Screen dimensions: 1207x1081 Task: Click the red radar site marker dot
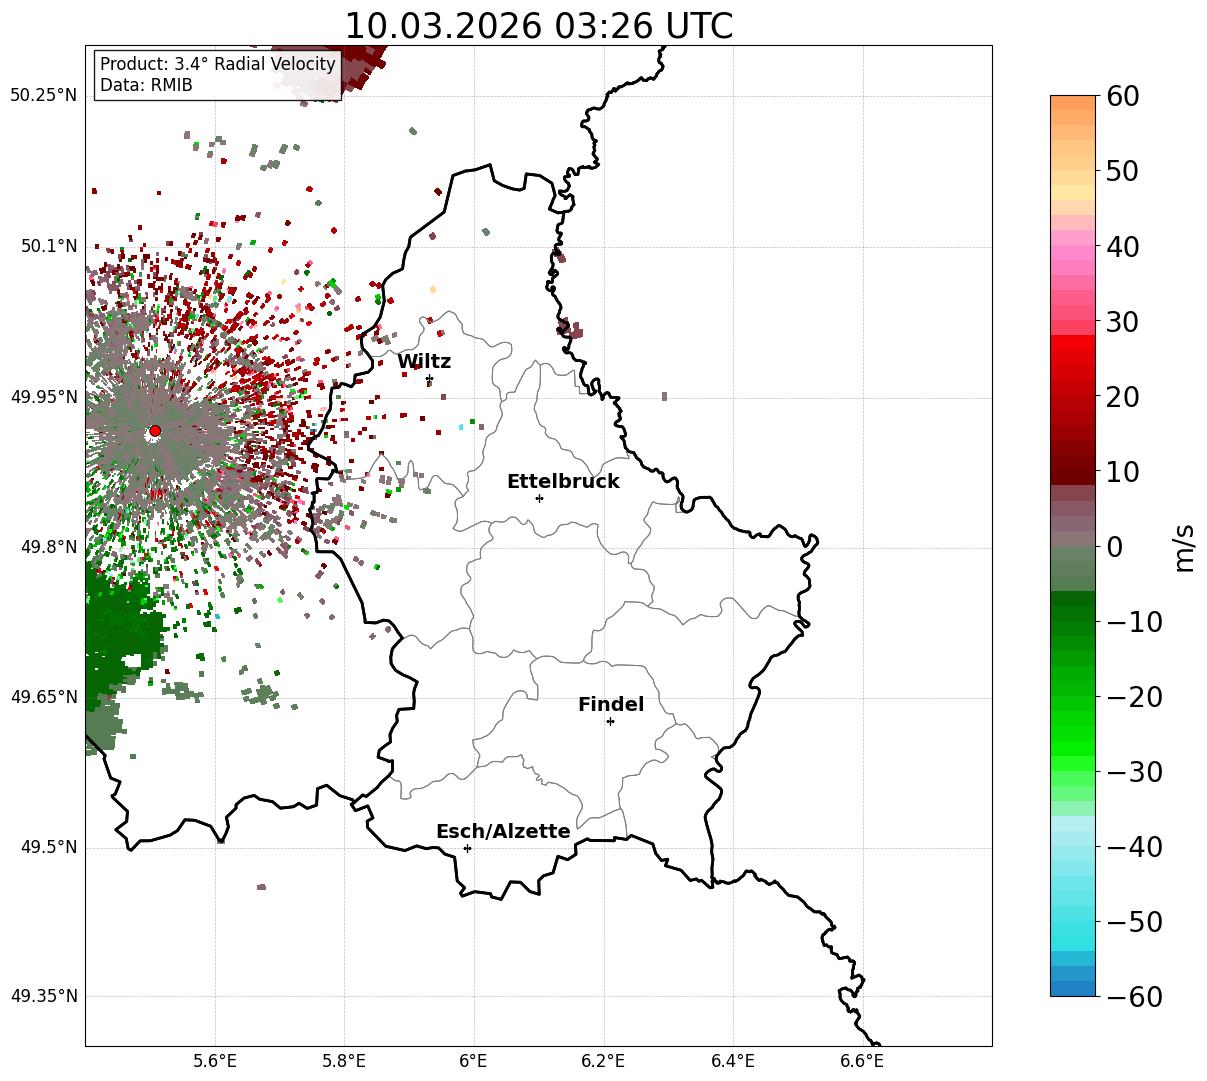[x=155, y=431]
